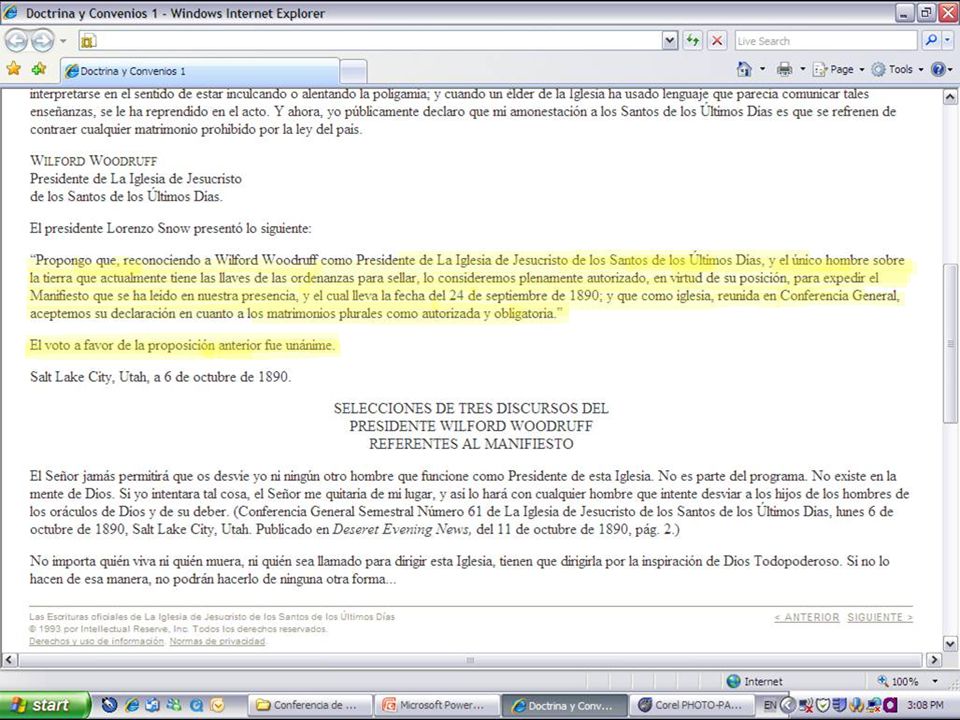Click the italic 'Deseret Evening News' text
This screenshot has height=720, width=960.
[402, 529]
